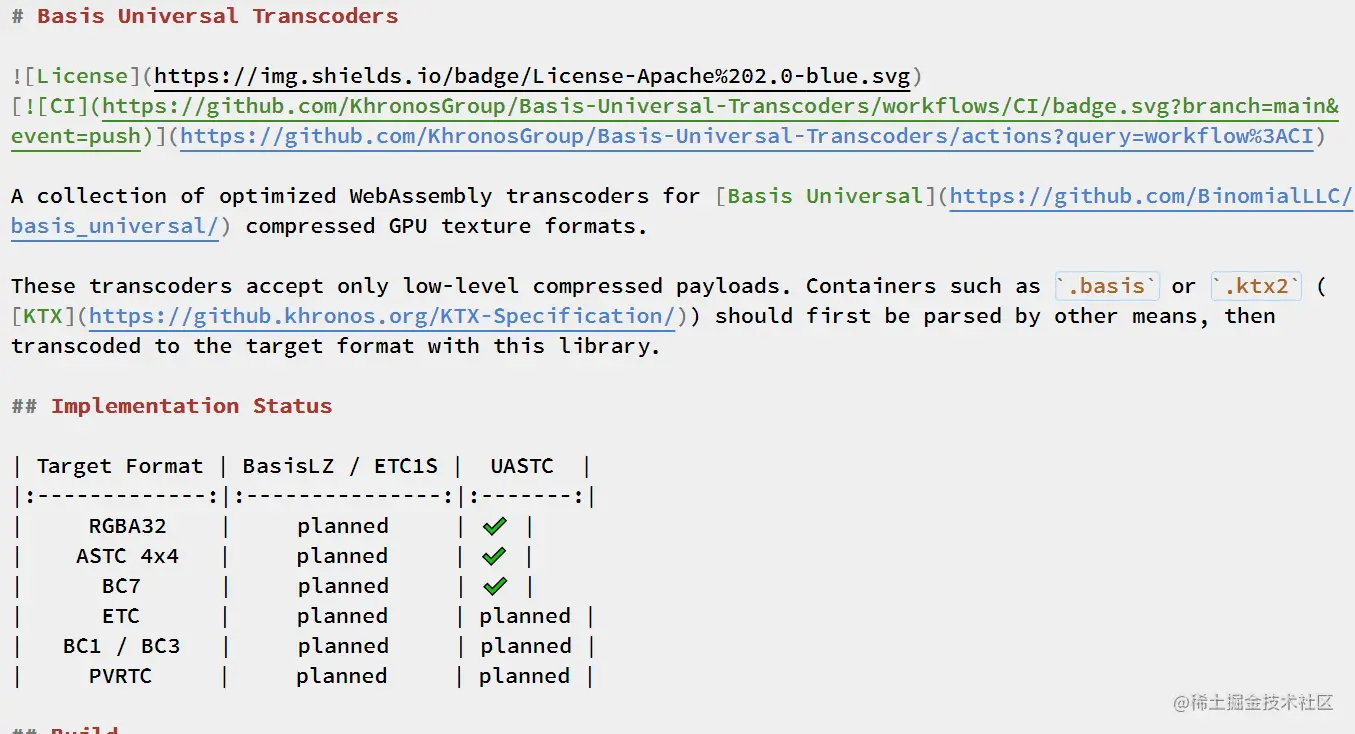Click the green 'KTX' link label
The height and width of the screenshot is (734, 1355).
click(x=45, y=316)
